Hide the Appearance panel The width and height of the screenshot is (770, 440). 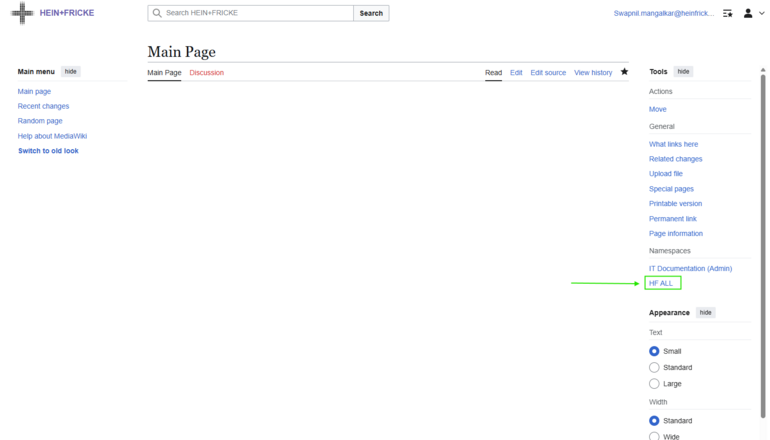click(705, 313)
